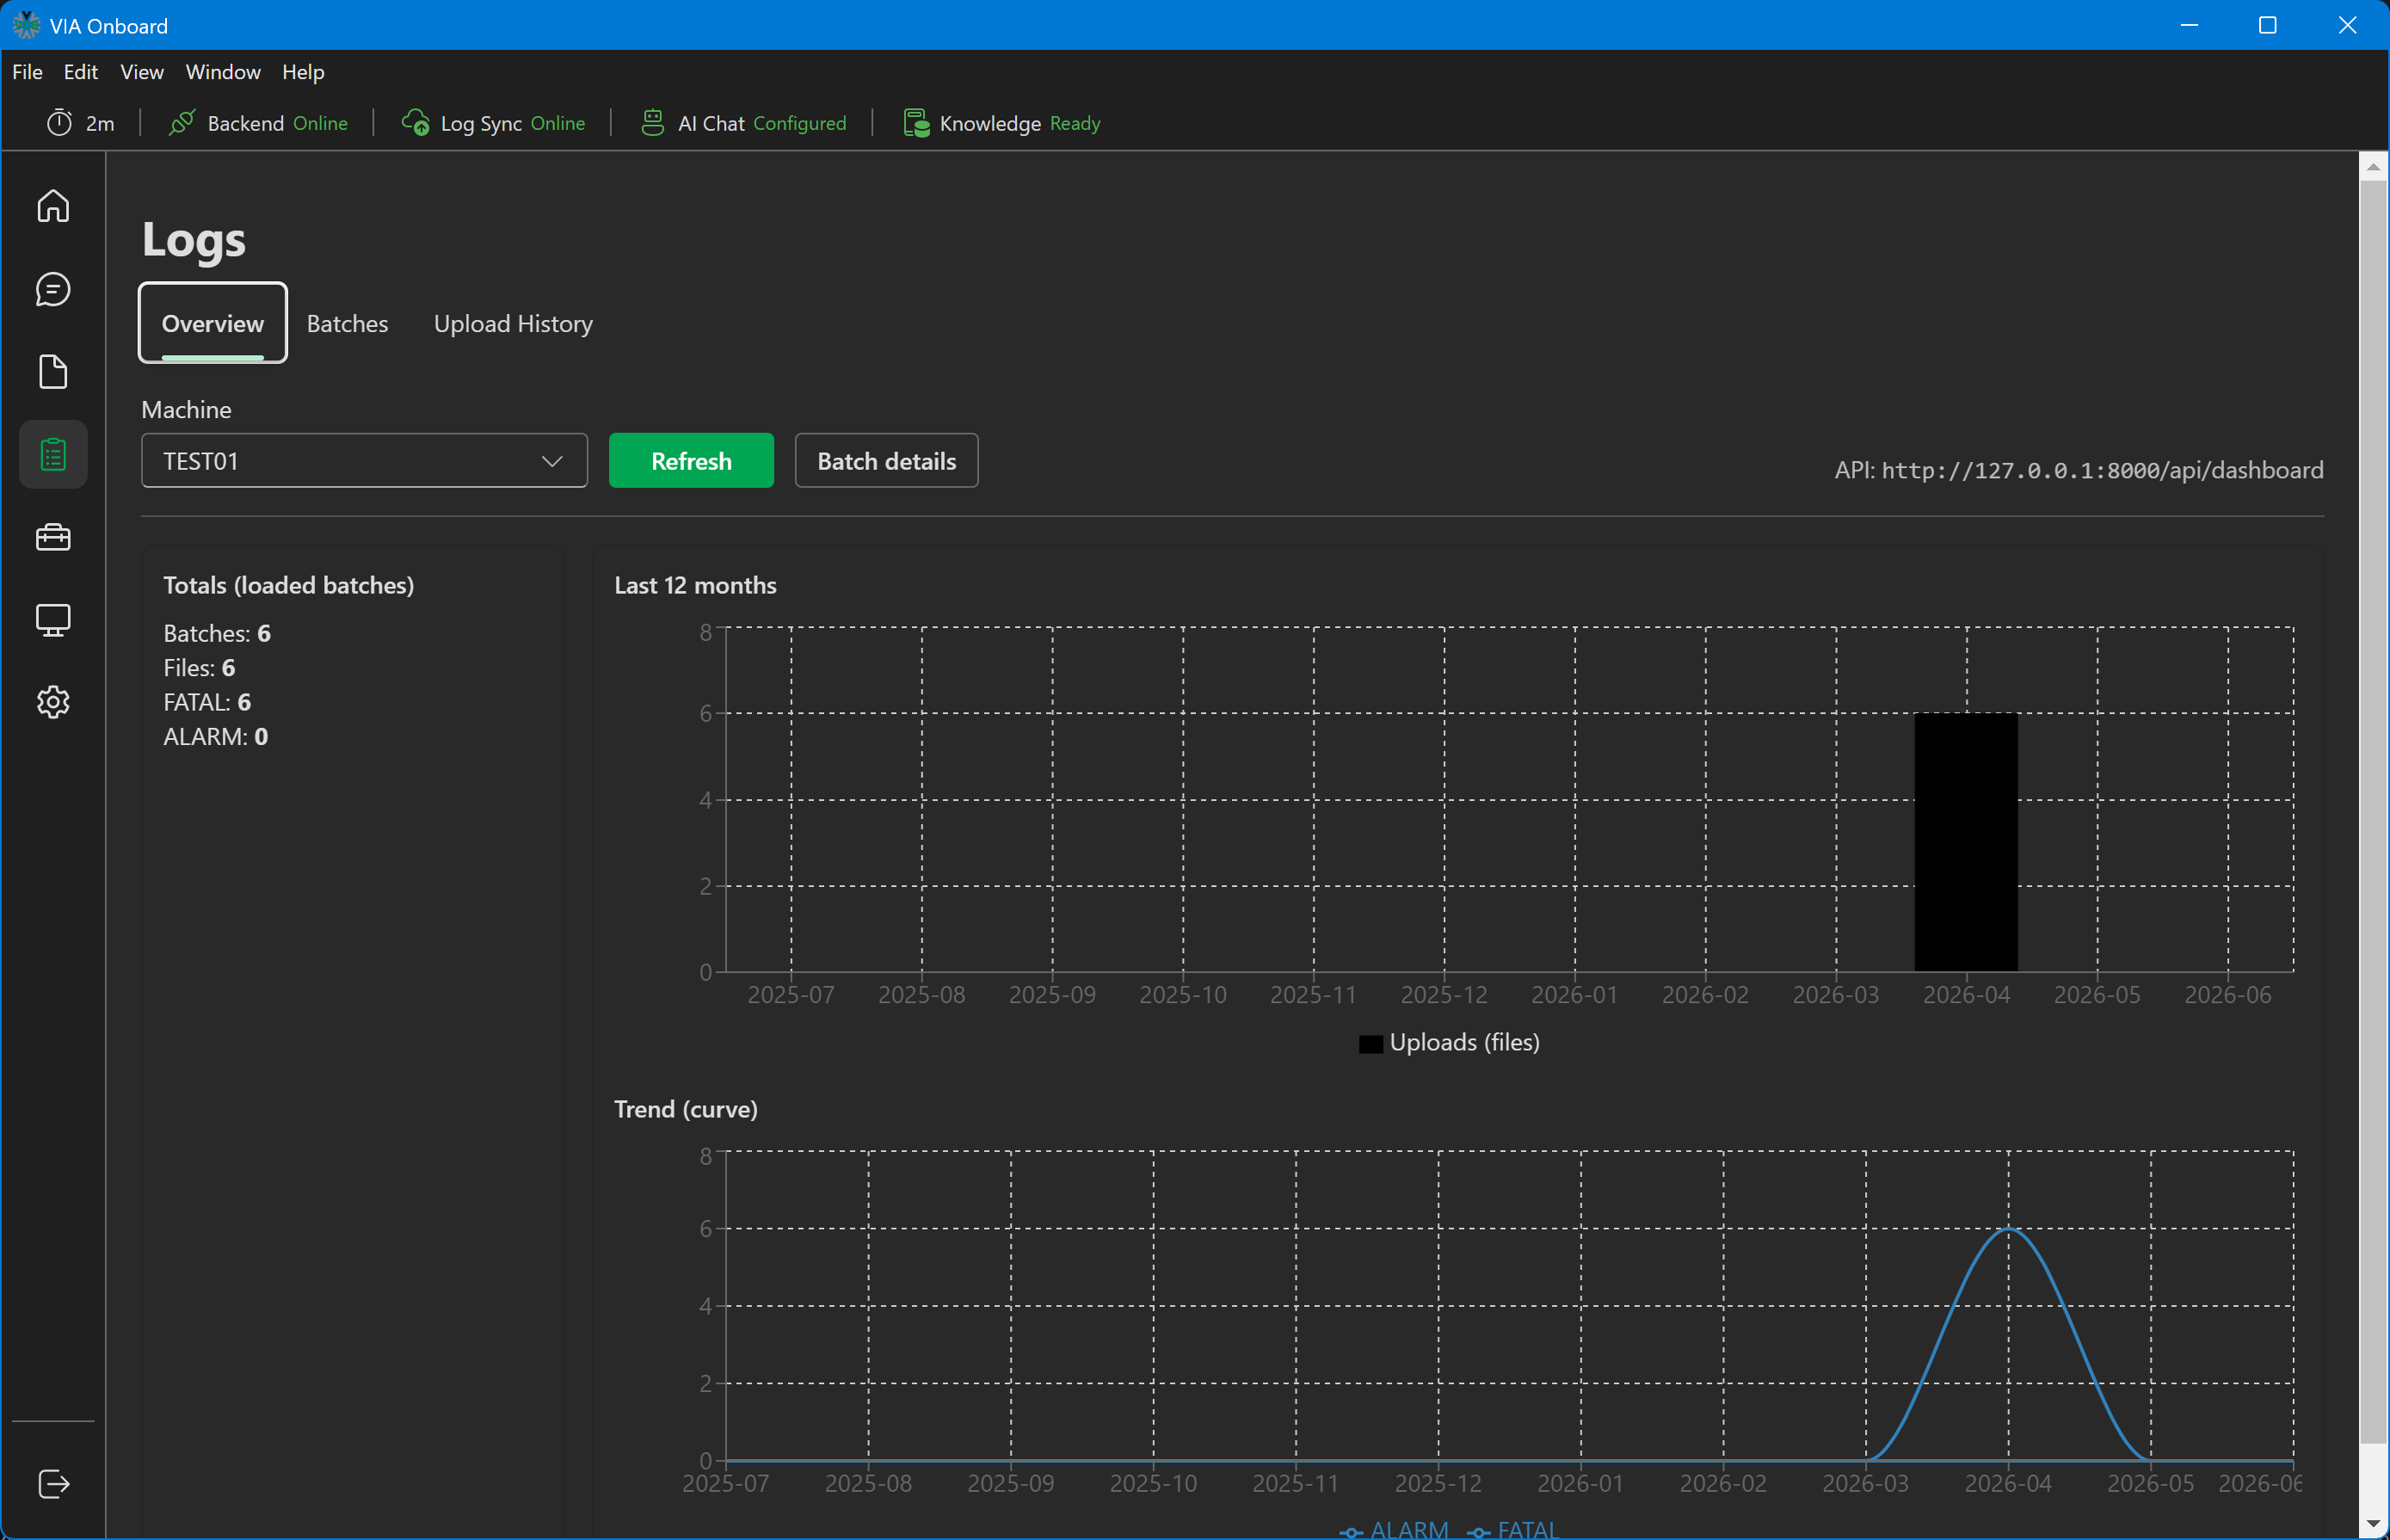Viewport: 2390px width, 1540px height.
Task: Open the Monitor sidebar icon
Action: pyautogui.click(x=53, y=620)
